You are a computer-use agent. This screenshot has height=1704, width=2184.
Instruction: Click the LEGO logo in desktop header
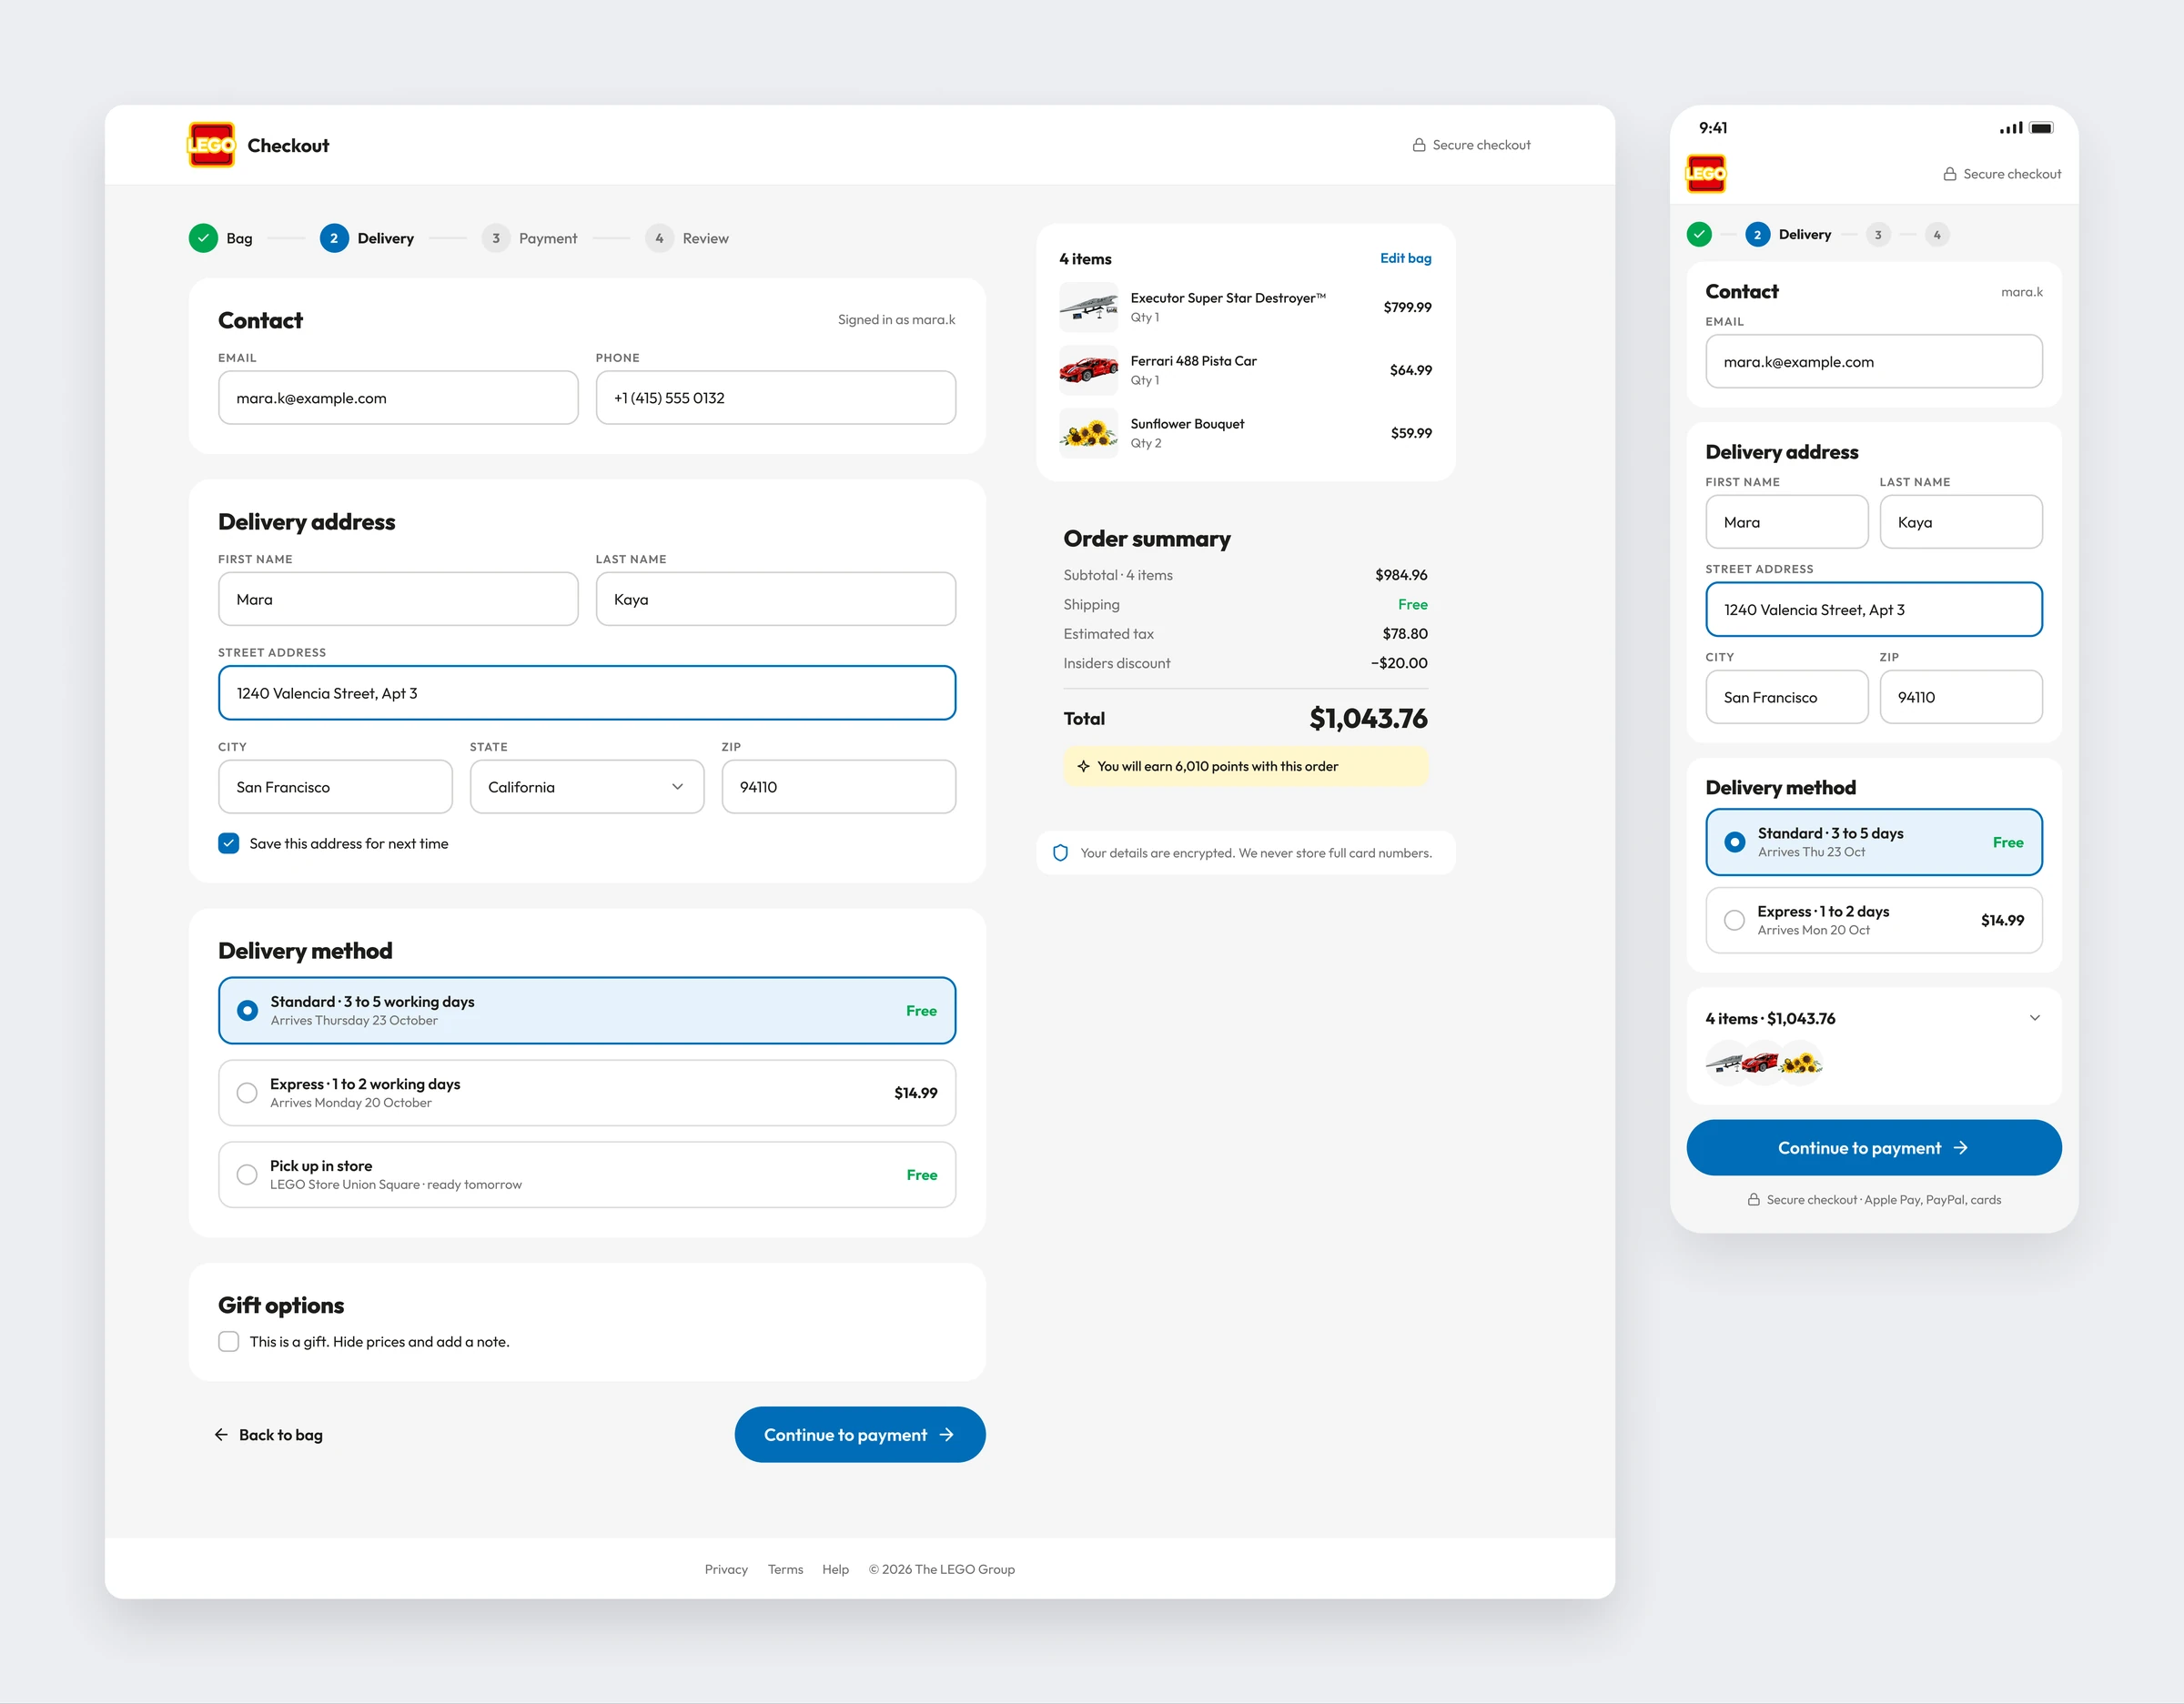[x=211, y=145]
